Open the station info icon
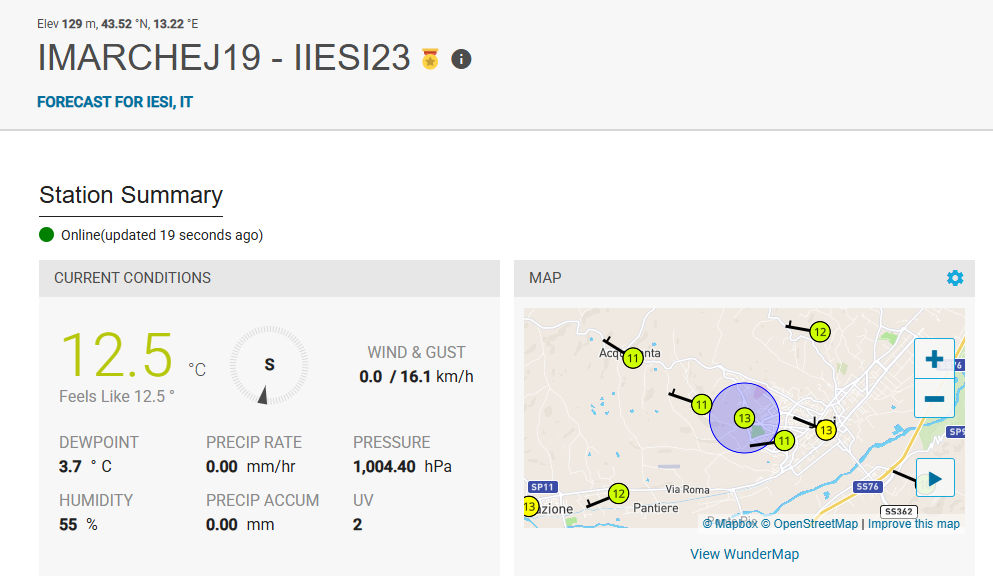Image resolution: width=993 pixels, height=584 pixels. [x=461, y=59]
